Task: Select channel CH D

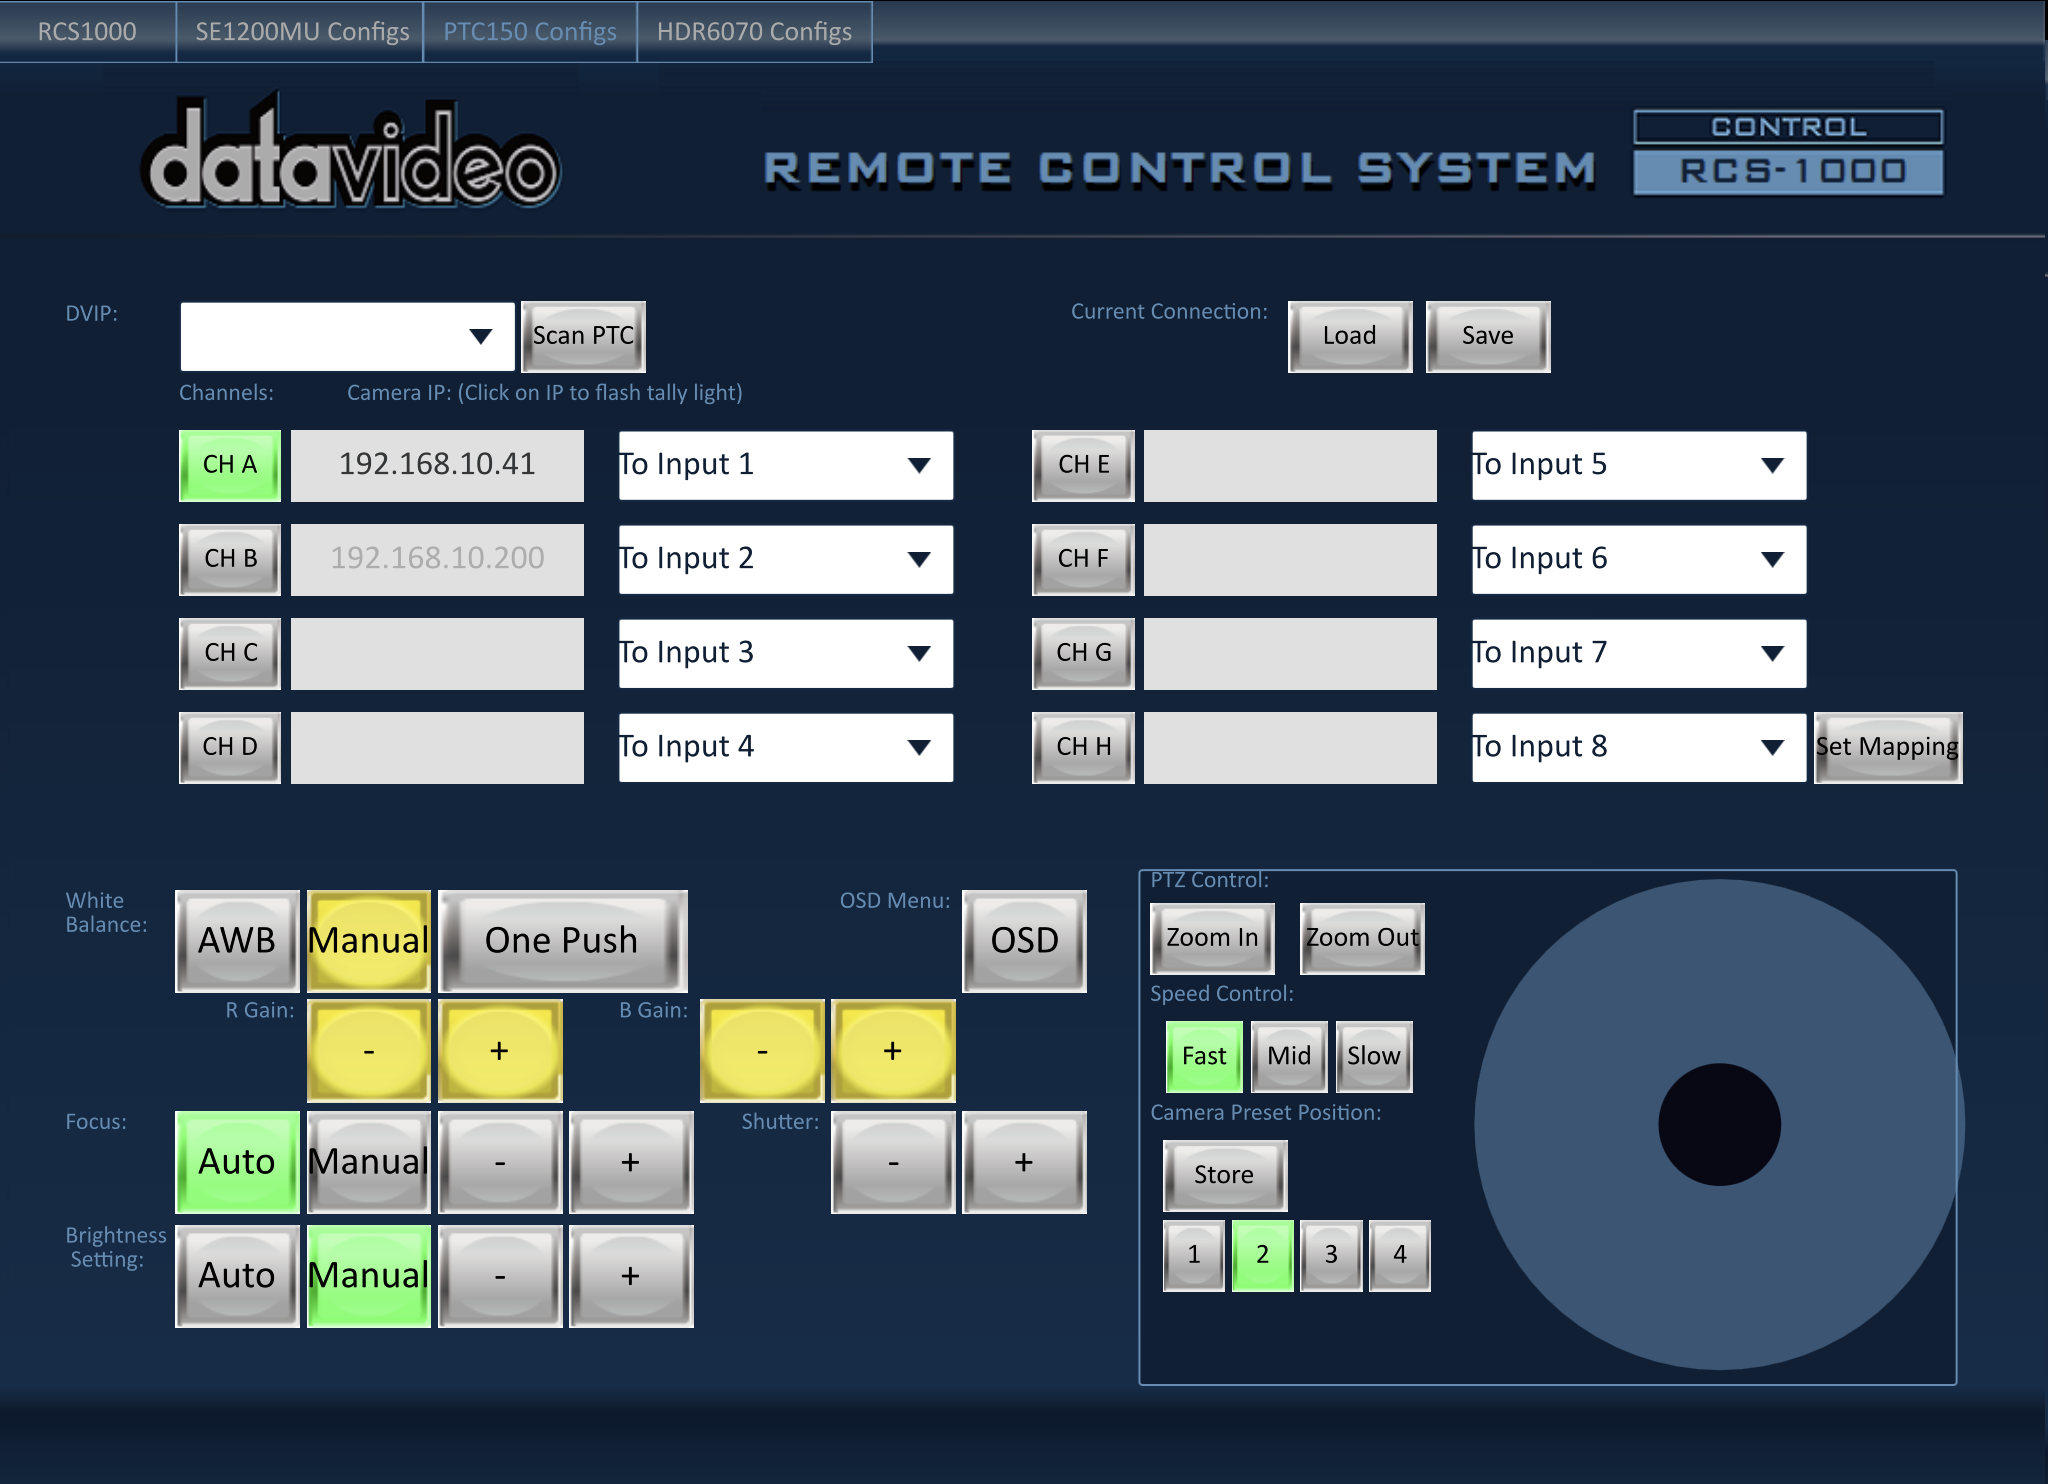Action: tap(230, 747)
